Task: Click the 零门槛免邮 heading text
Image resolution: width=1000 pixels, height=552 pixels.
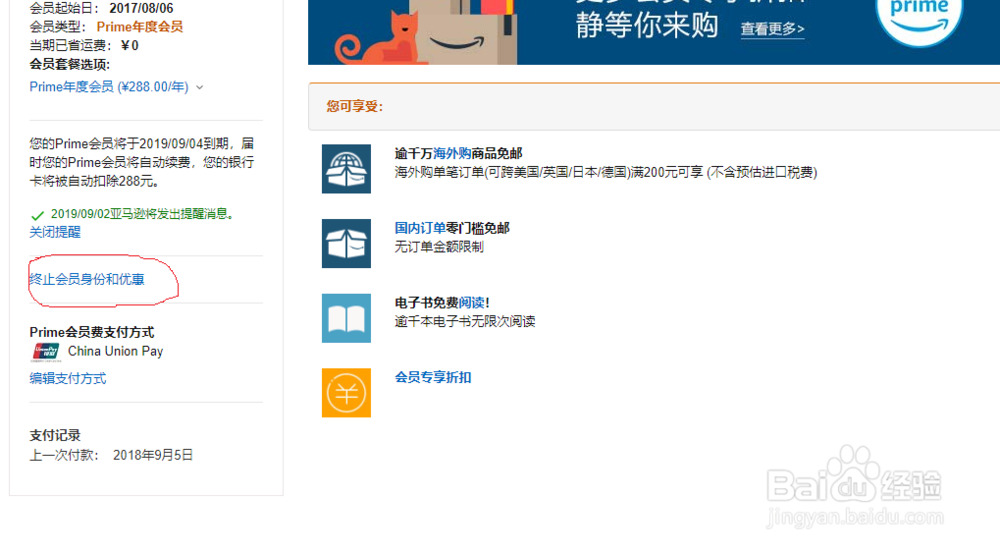Action: (x=478, y=228)
